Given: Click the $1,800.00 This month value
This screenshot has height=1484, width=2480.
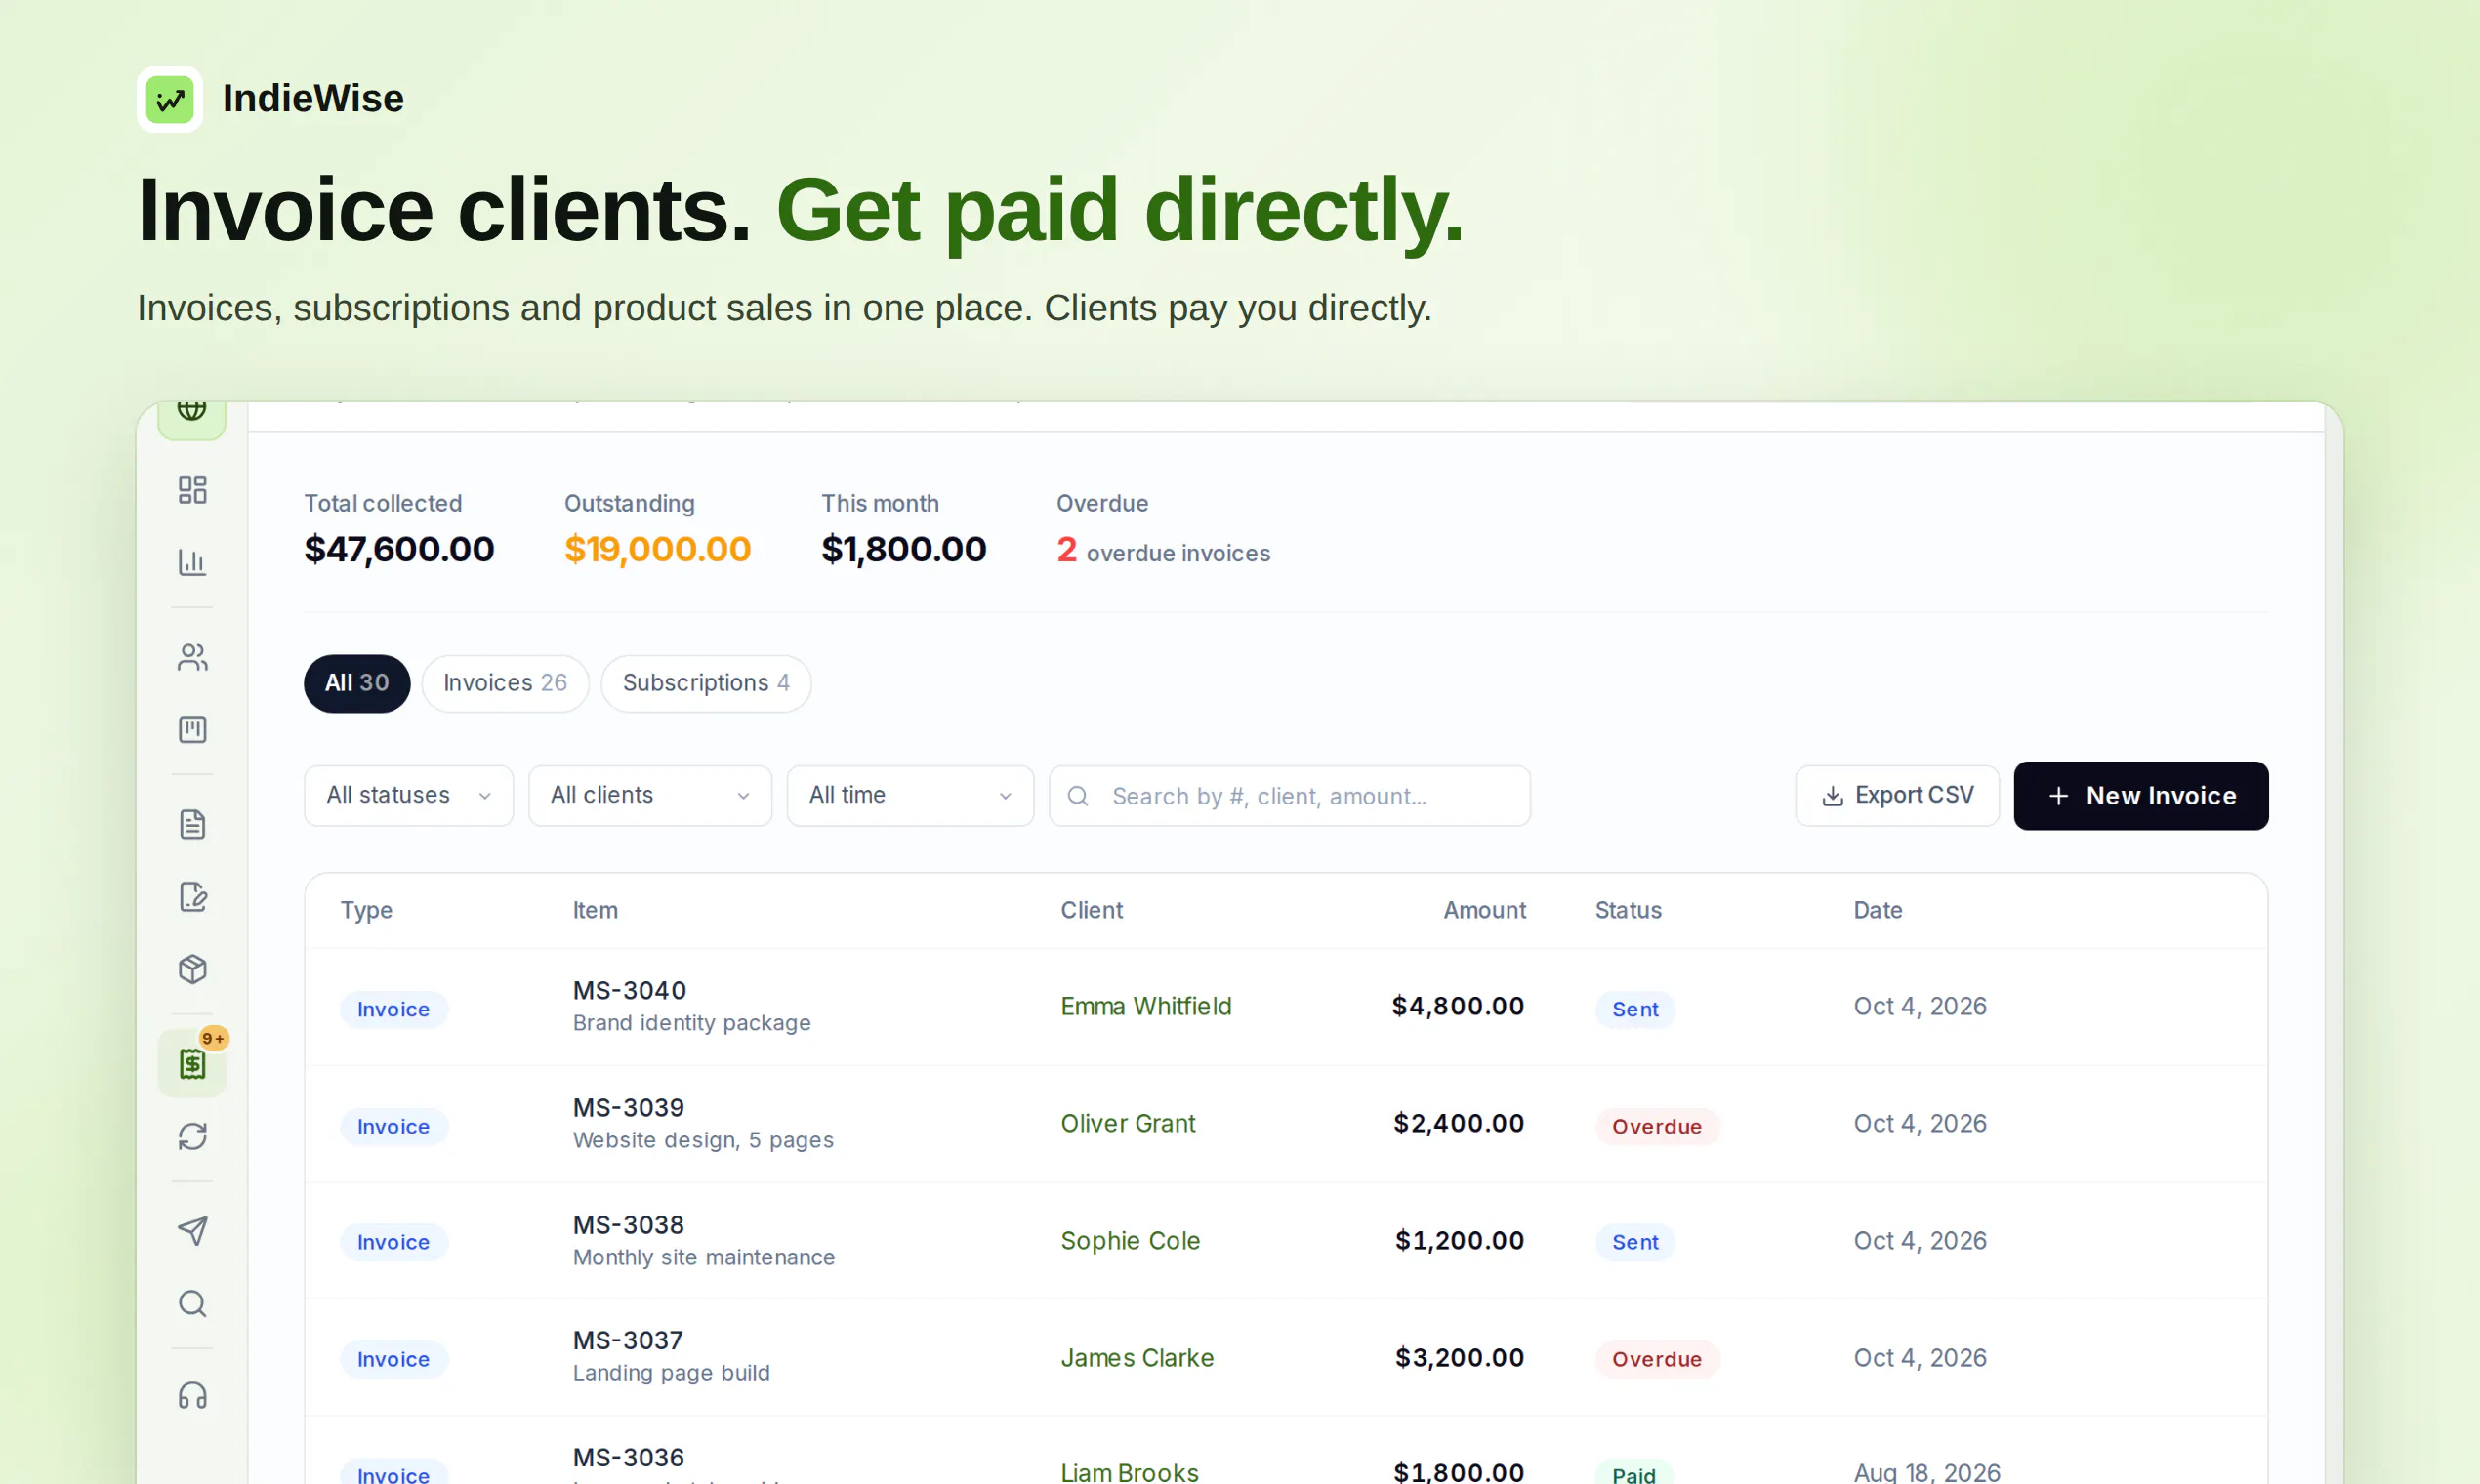Looking at the screenshot, I should point(904,549).
